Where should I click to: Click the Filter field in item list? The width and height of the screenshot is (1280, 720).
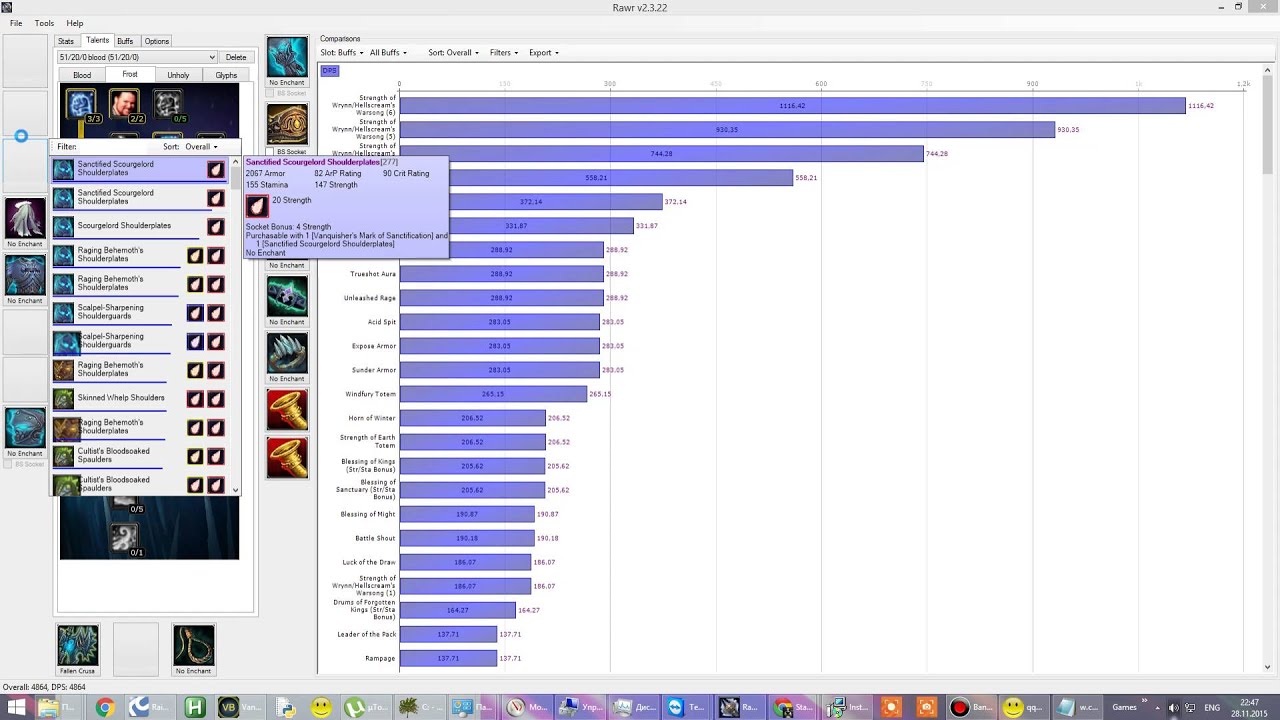[x=115, y=147]
